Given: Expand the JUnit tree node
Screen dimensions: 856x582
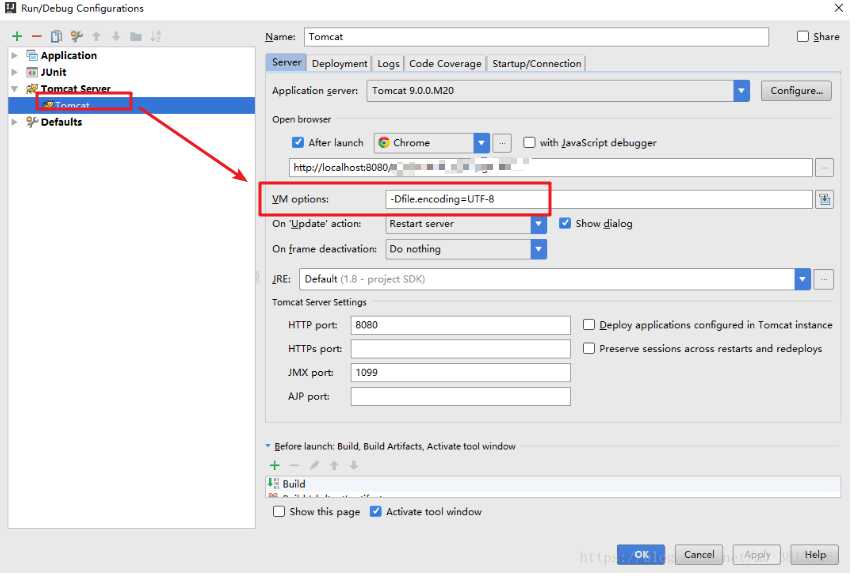Looking at the screenshot, I should coord(14,72).
